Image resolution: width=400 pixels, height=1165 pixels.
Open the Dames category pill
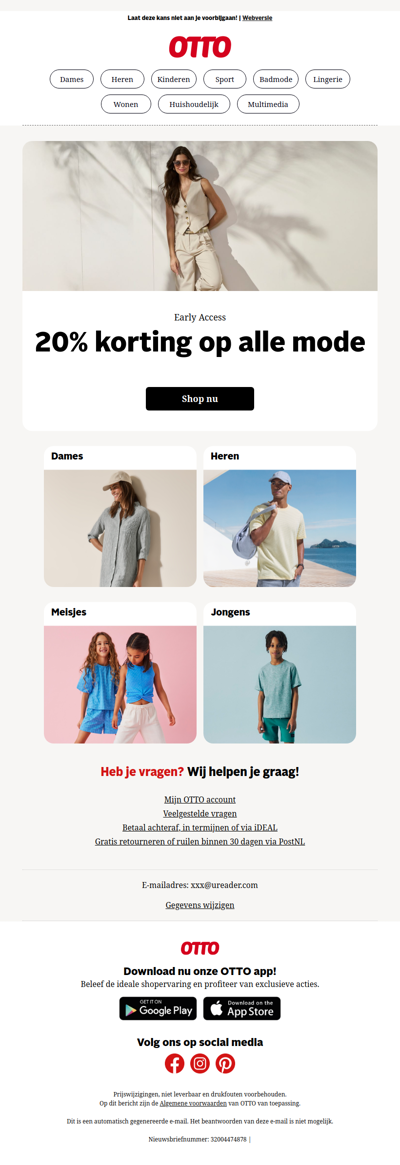(71, 79)
